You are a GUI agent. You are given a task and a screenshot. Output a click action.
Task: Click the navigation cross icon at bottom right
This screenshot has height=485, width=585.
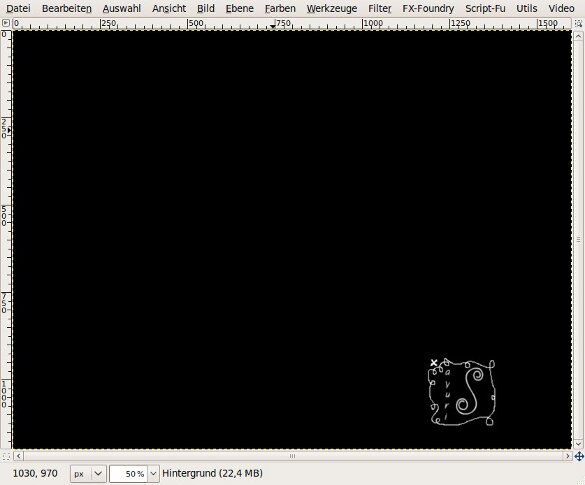click(x=579, y=456)
